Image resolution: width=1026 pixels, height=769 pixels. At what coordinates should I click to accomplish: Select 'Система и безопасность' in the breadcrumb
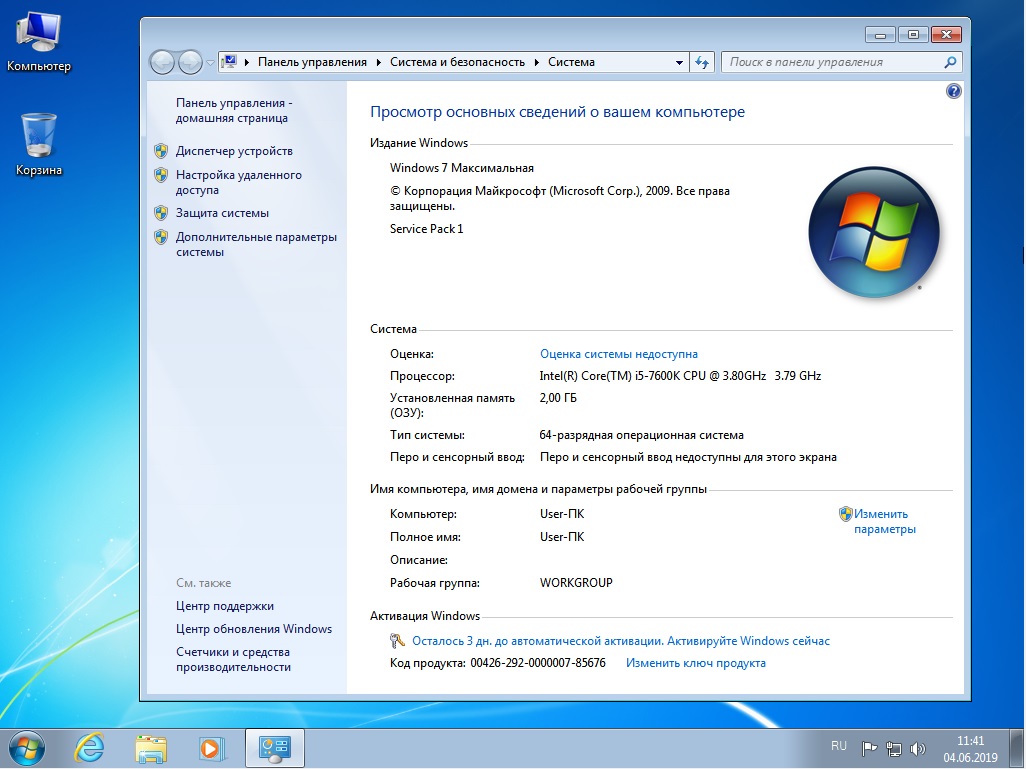pyautogui.click(x=457, y=62)
